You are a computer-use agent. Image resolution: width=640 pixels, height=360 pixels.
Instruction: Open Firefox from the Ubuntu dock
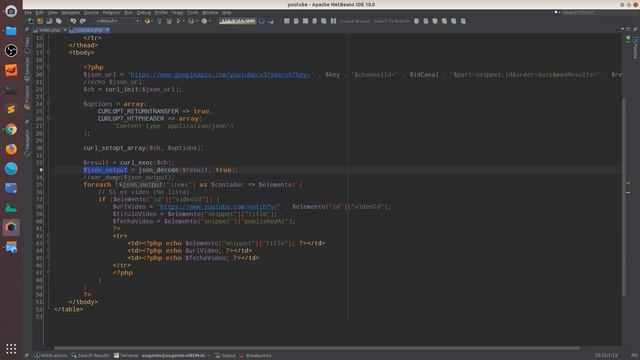pyautogui.click(x=11, y=149)
